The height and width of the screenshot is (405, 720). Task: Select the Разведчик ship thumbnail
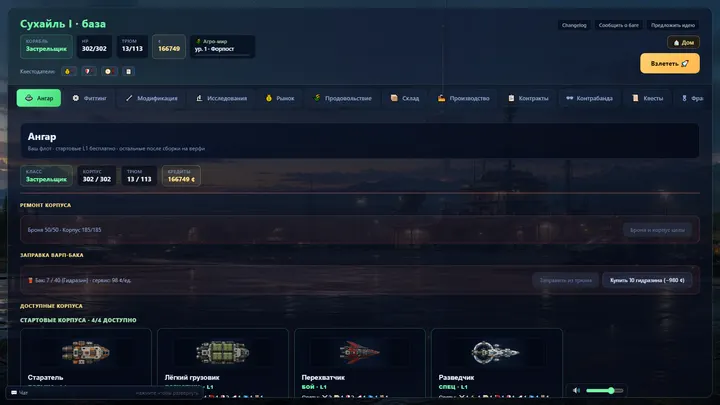495,352
